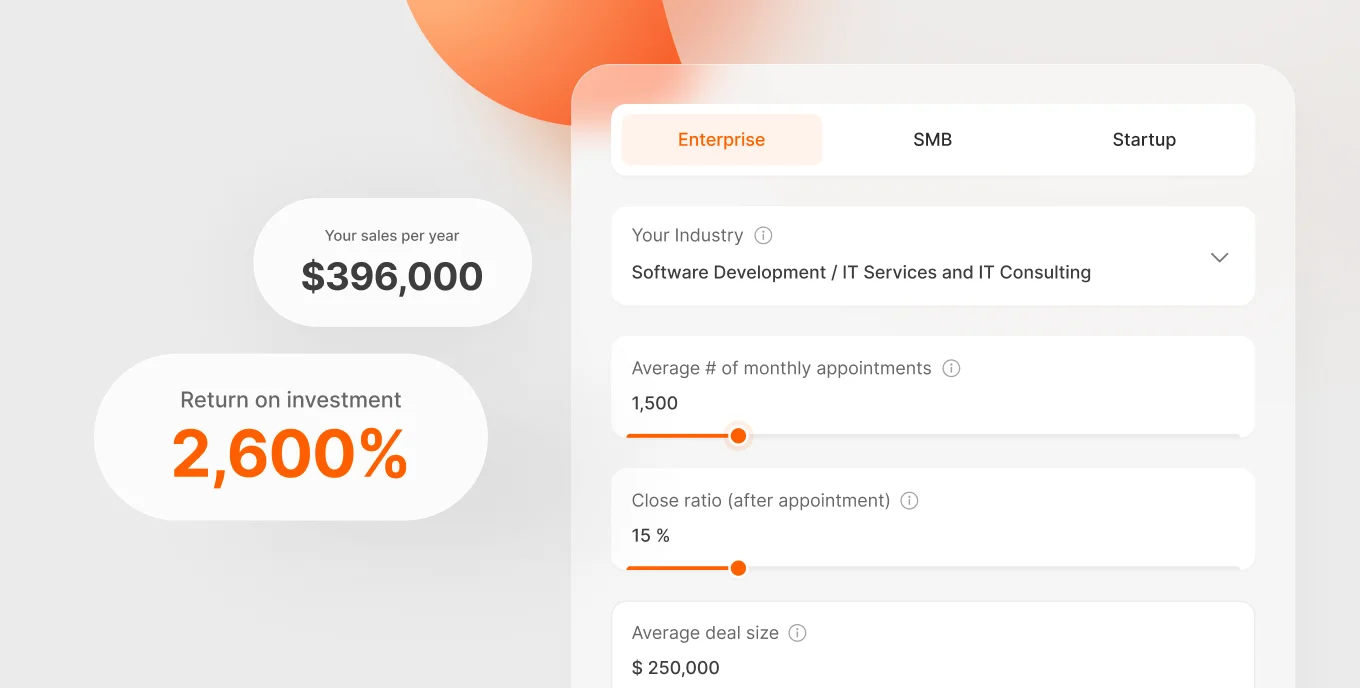This screenshot has height=688, width=1360.
Task: Click info icon beside monthly appointments label
Action: tap(951, 368)
